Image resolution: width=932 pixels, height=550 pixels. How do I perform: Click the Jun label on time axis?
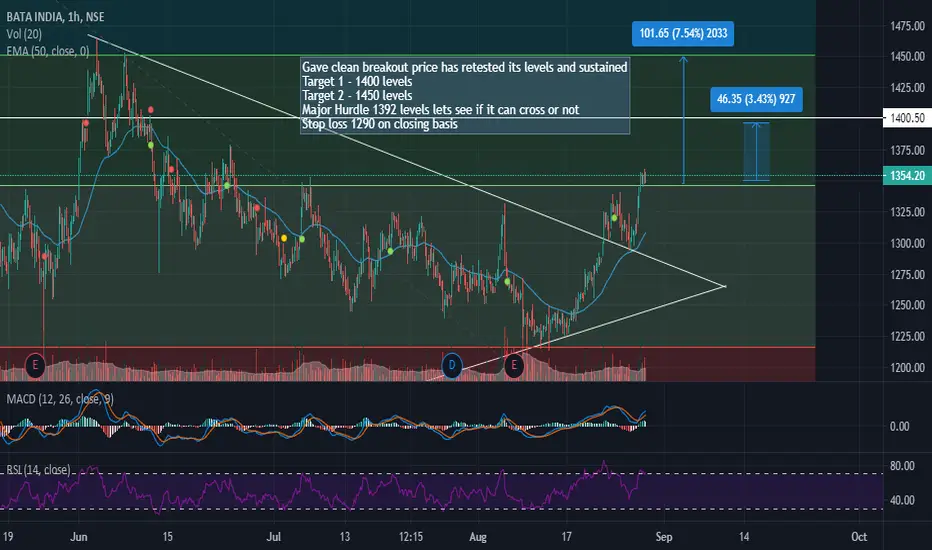pos(79,537)
